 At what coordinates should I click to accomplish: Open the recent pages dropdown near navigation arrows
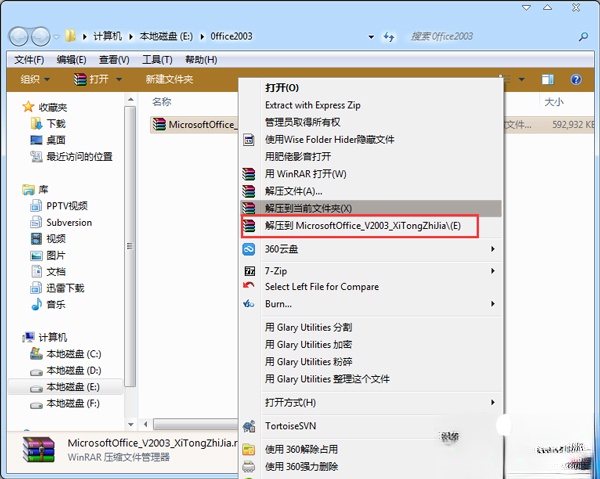pos(56,37)
